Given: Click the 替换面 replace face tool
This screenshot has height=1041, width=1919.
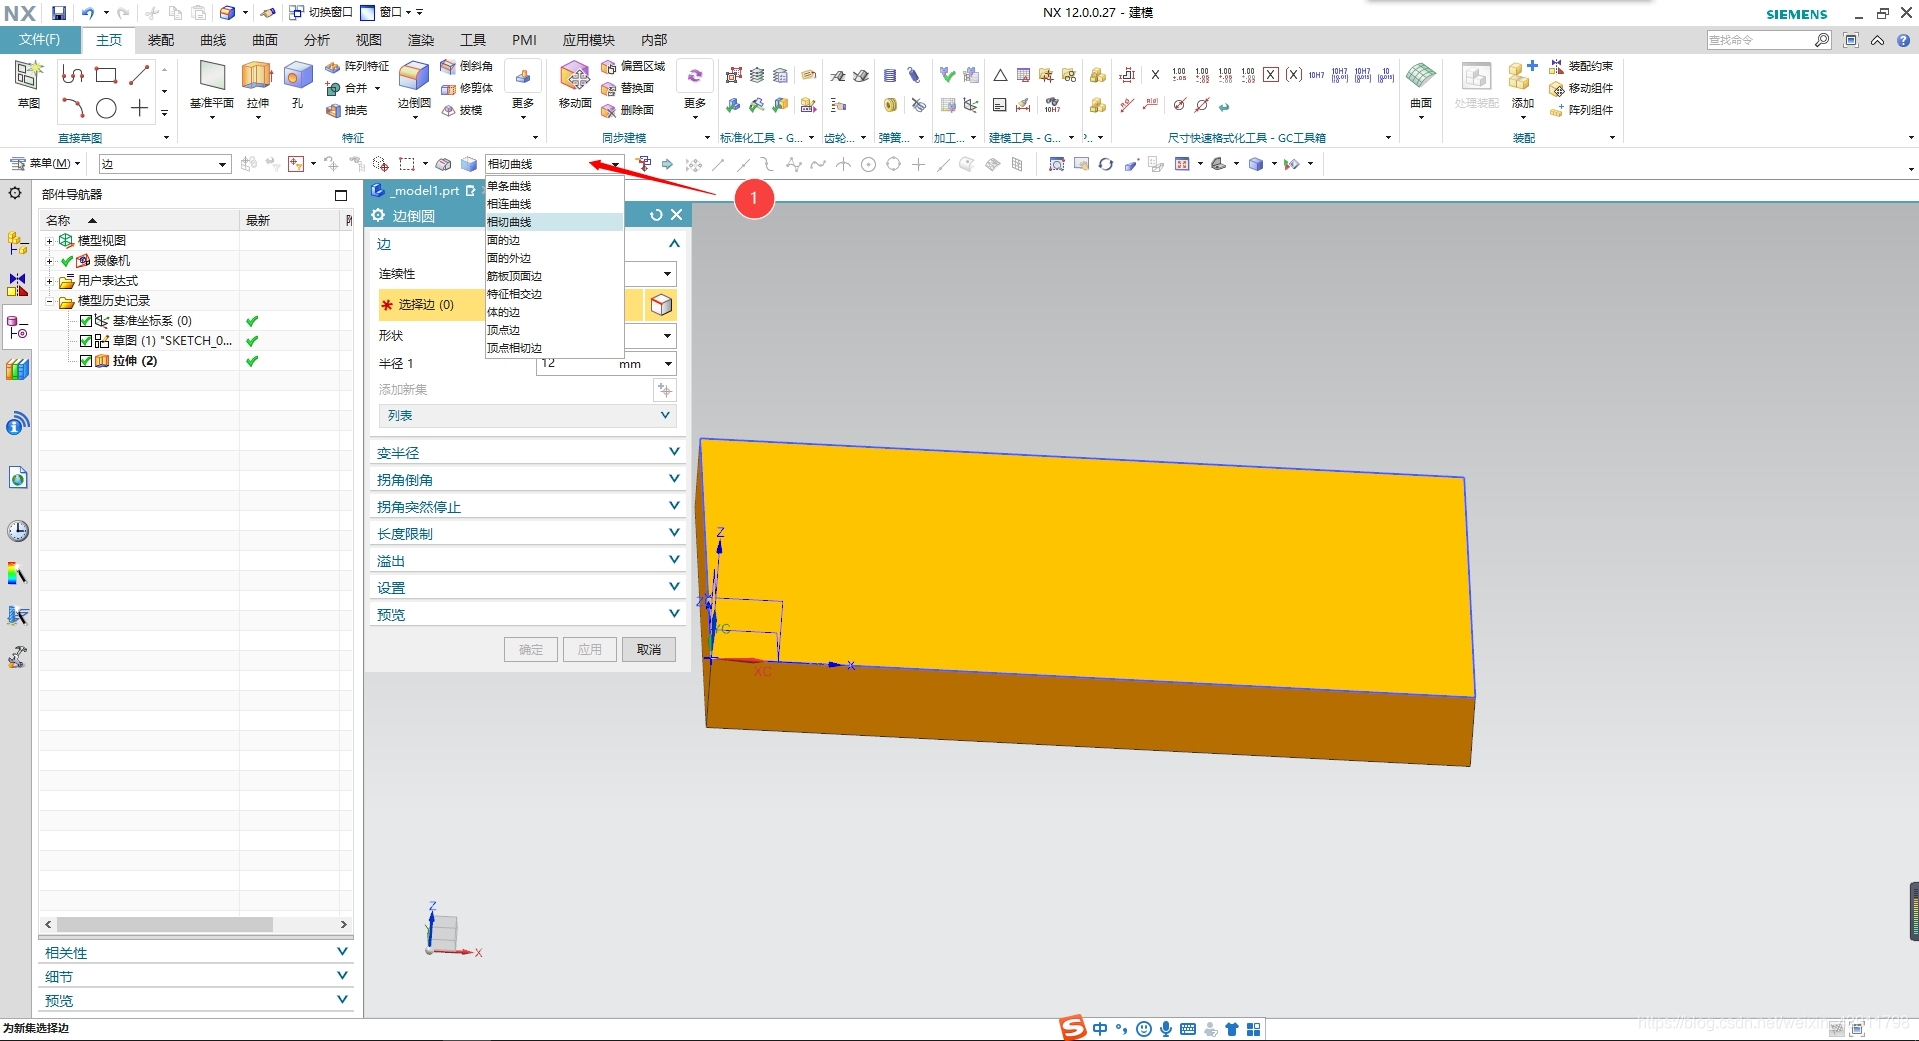Looking at the screenshot, I should pos(628,88).
